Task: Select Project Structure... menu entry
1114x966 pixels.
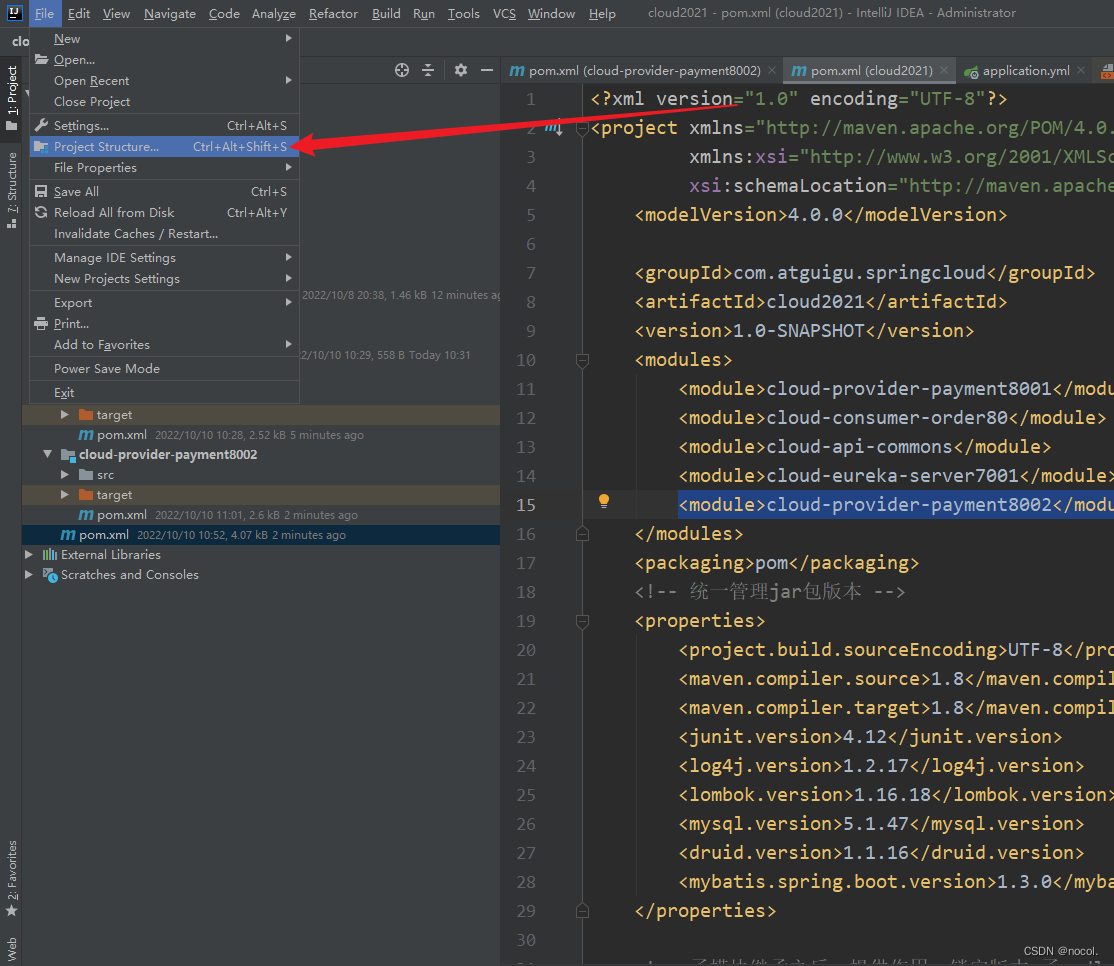Action: pyautogui.click(x=164, y=146)
